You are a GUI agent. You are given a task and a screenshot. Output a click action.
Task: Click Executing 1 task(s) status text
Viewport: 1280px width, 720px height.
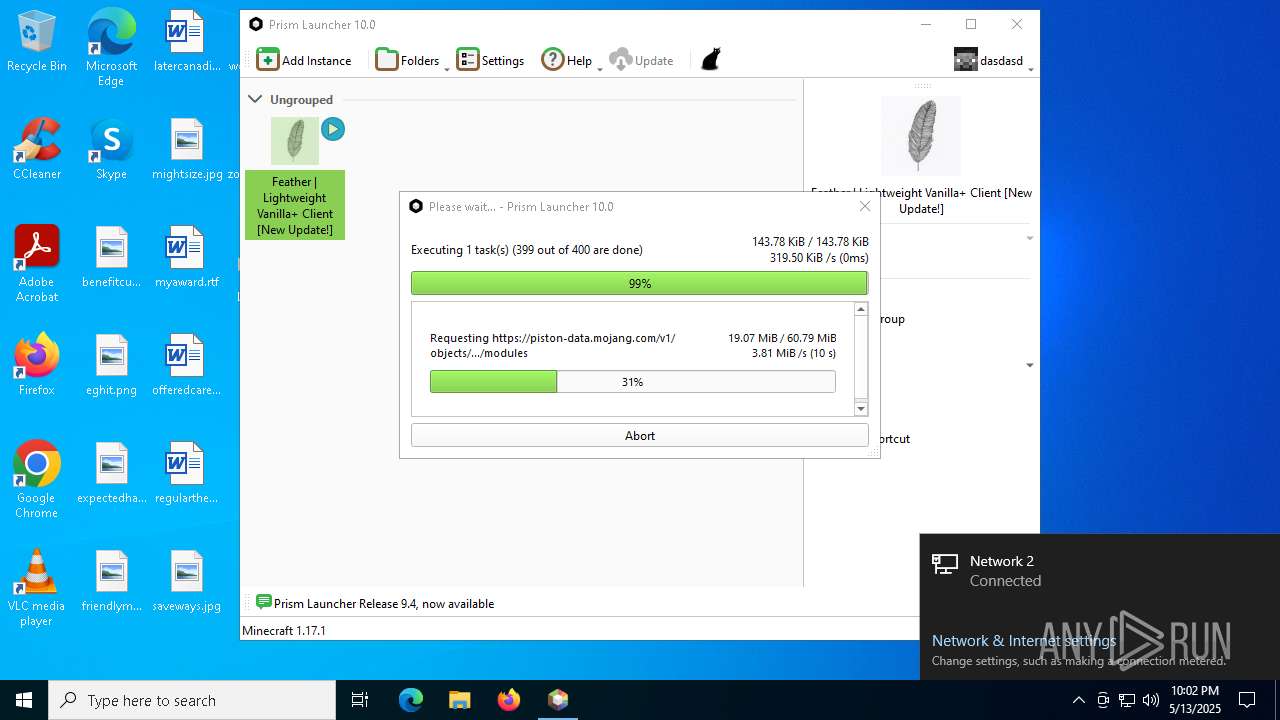(527, 250)
